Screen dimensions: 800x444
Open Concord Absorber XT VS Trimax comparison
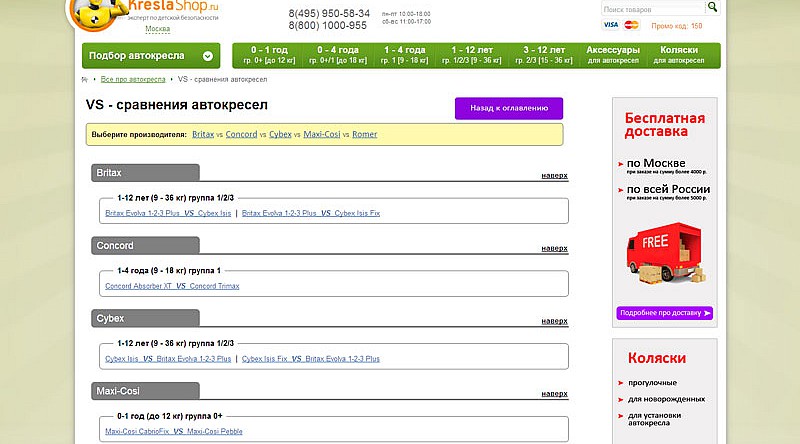pos(172,286)
